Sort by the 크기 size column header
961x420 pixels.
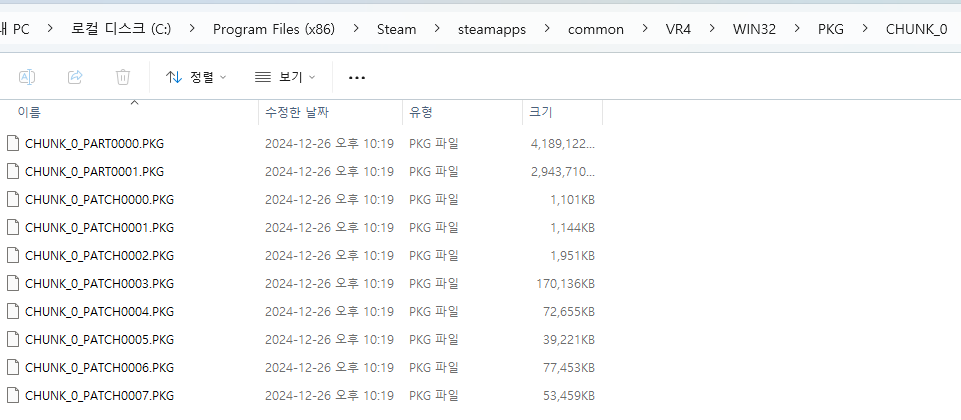click(541, 113)
